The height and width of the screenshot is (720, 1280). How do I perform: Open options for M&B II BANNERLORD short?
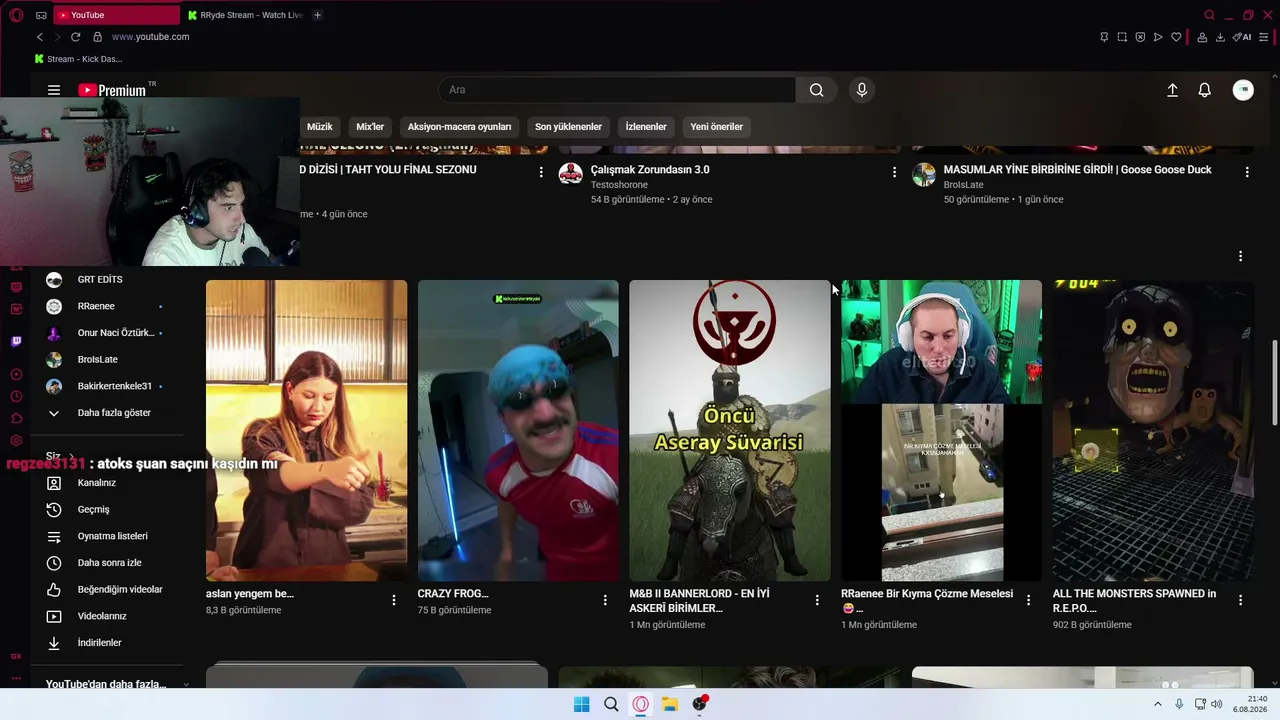(x=817, y=600)
